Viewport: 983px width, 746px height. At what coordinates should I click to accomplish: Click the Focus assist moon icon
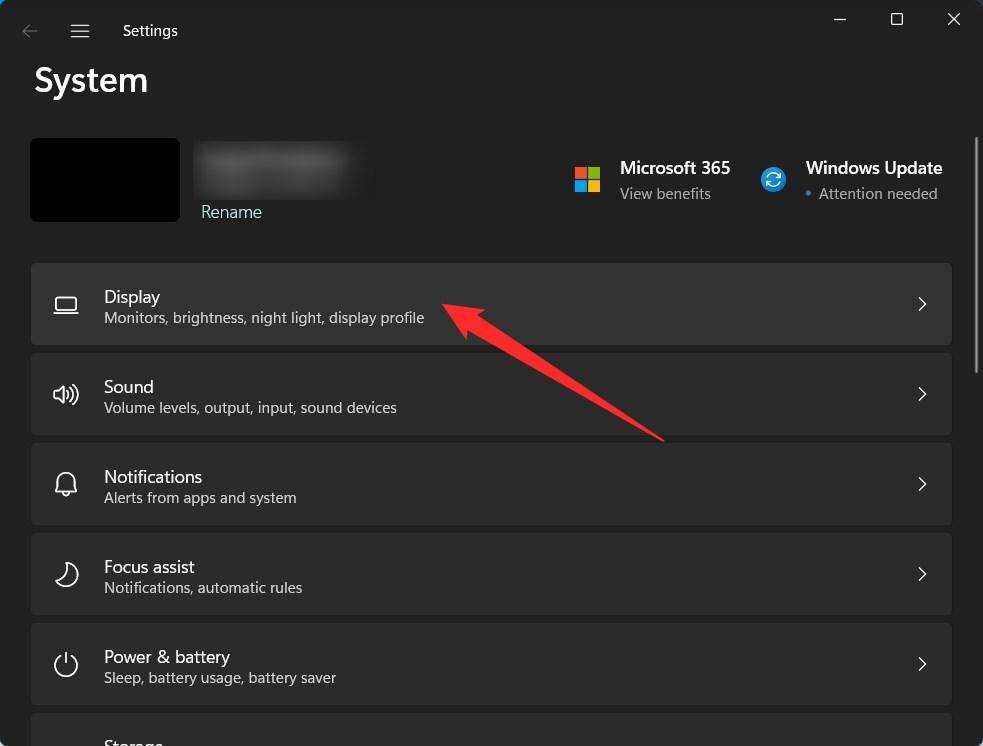tap(66, 575)
